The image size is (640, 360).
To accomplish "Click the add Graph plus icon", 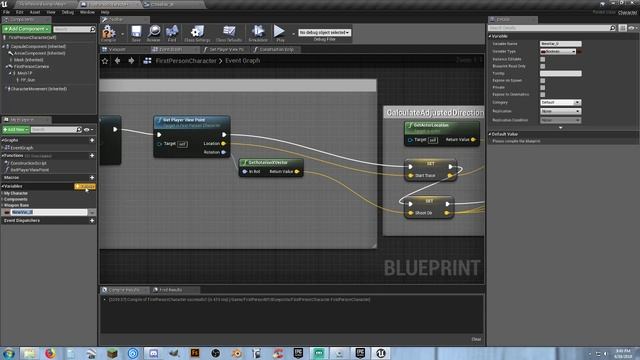I will tap(92, 140).
